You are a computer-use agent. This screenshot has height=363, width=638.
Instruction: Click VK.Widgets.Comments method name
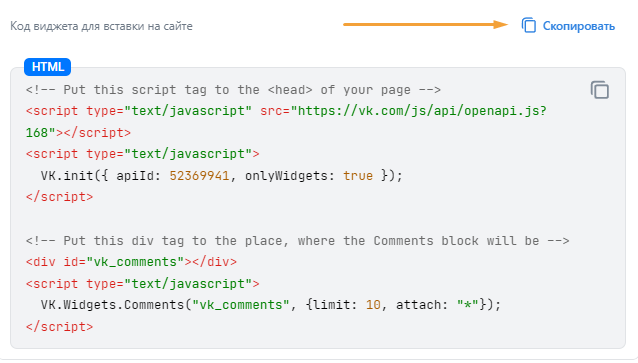click(x=112, y=305)
